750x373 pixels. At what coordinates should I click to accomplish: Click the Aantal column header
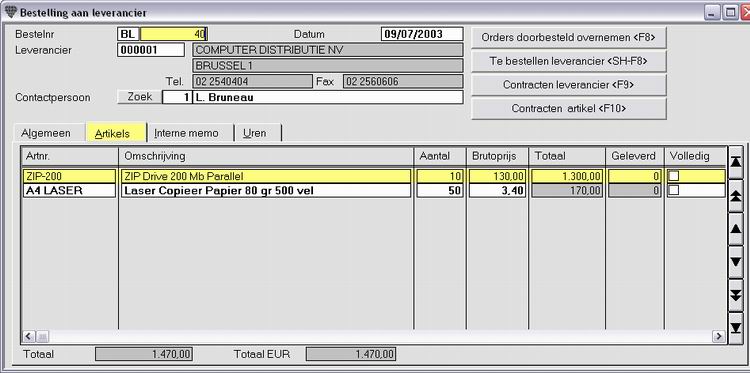pos(440,156)
